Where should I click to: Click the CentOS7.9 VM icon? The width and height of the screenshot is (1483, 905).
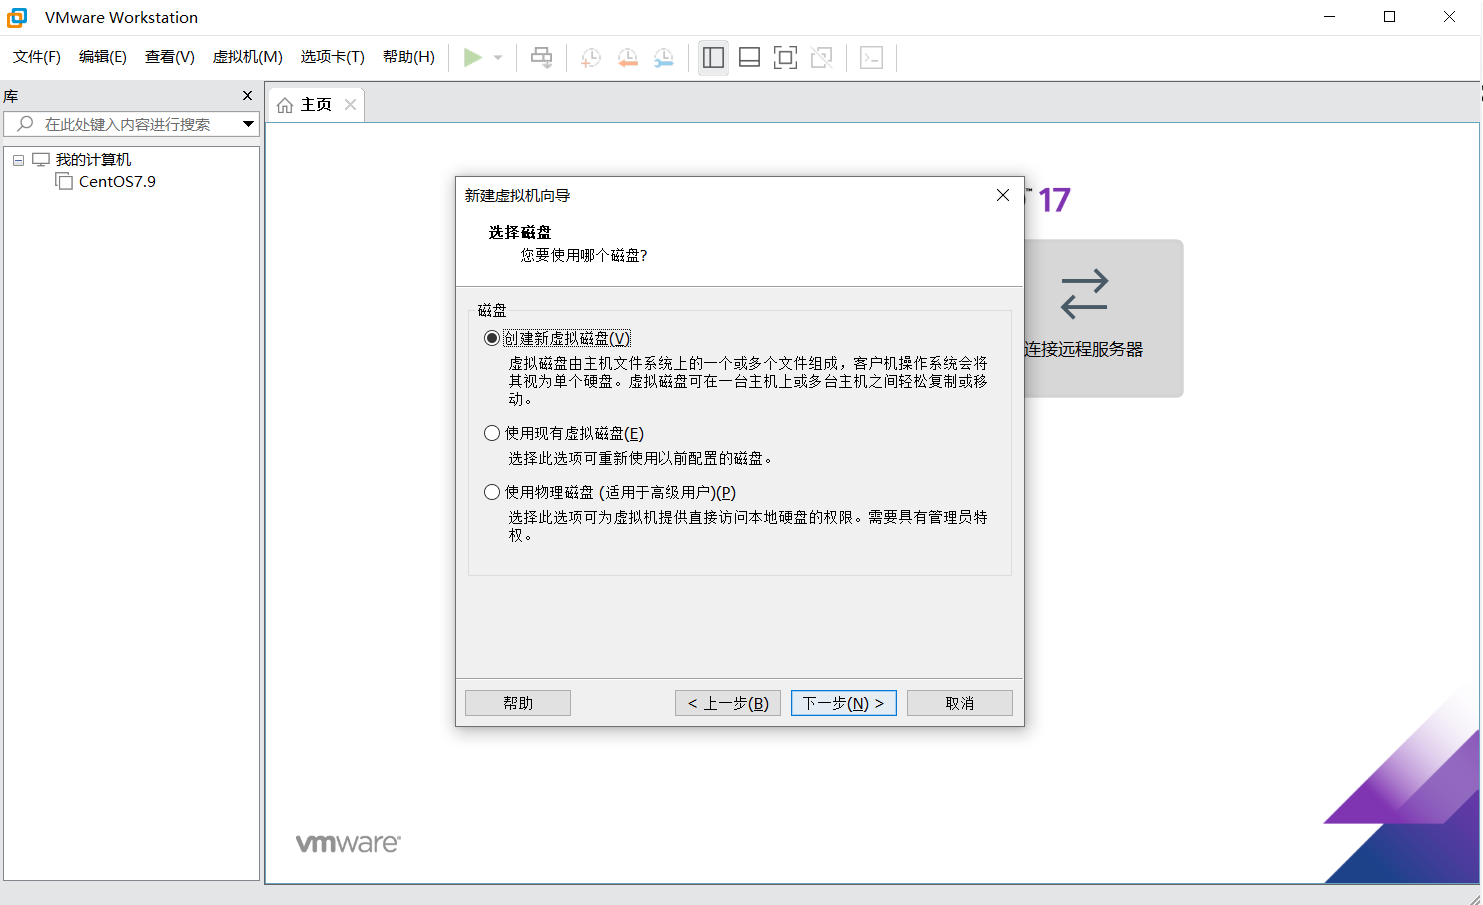[x=64, y=181]
